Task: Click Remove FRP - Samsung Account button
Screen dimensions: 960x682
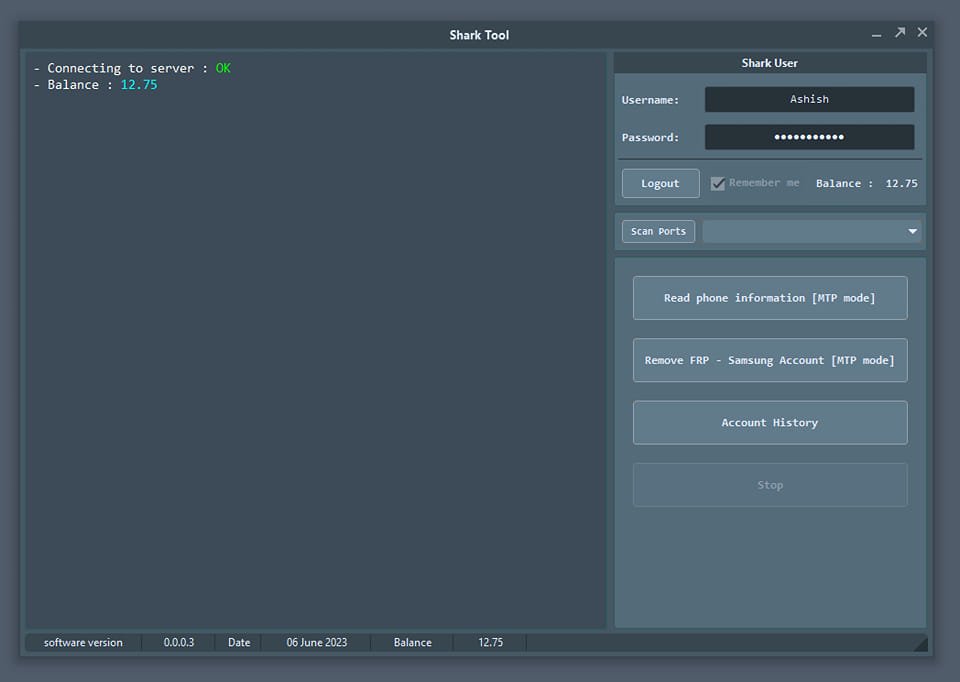Action: click(x=770, y=360)
